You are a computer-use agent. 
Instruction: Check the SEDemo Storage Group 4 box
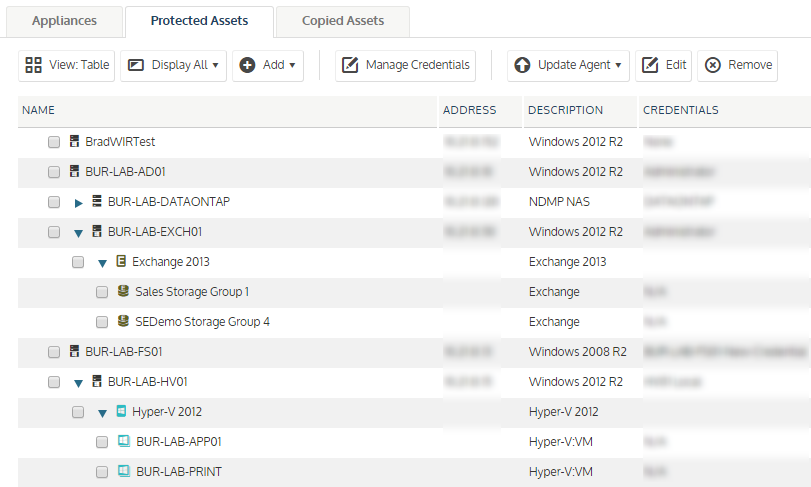pos(102,322)
